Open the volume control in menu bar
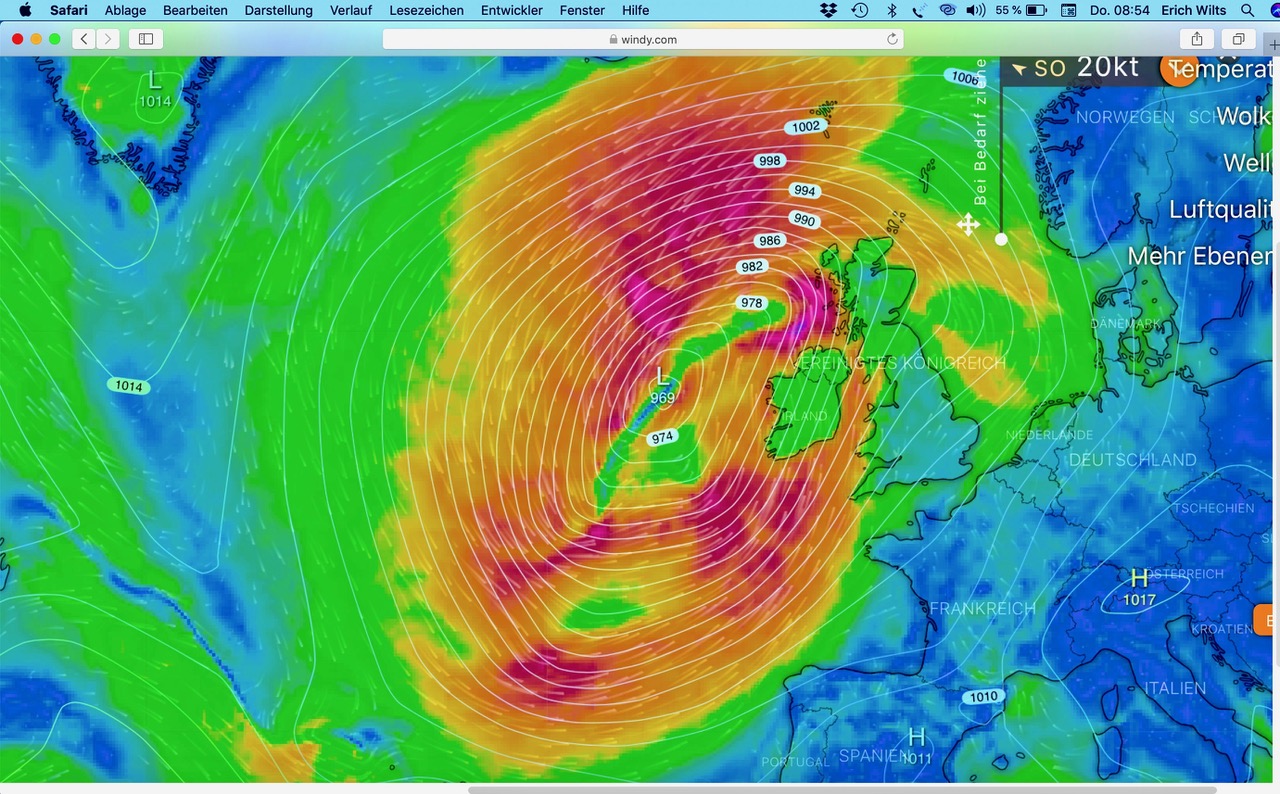Screen dimensions: 1280x794 click(x=977, y=10)
